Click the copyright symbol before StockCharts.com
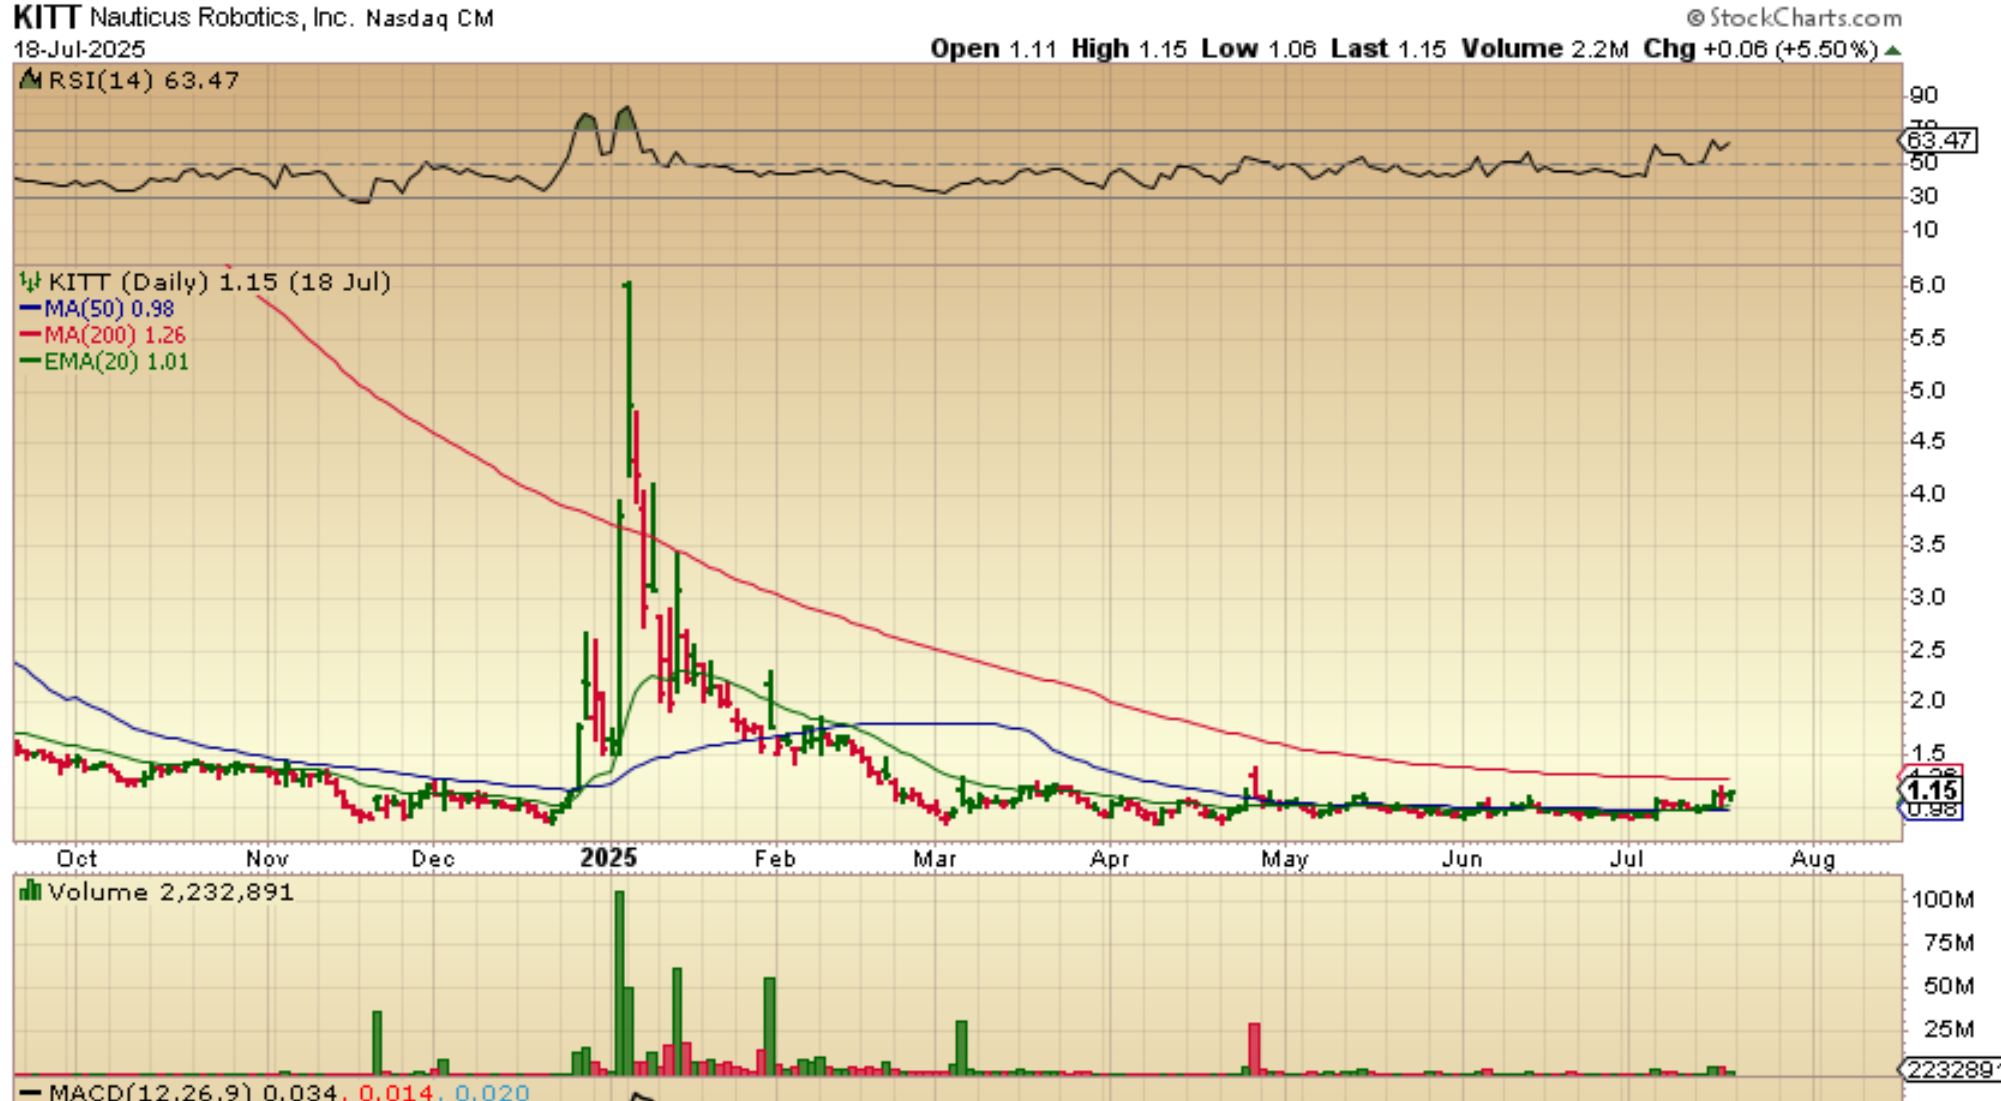The width and height of the screenshot is (2001, 1101). pyautogui.click(x=1694, y=18)
